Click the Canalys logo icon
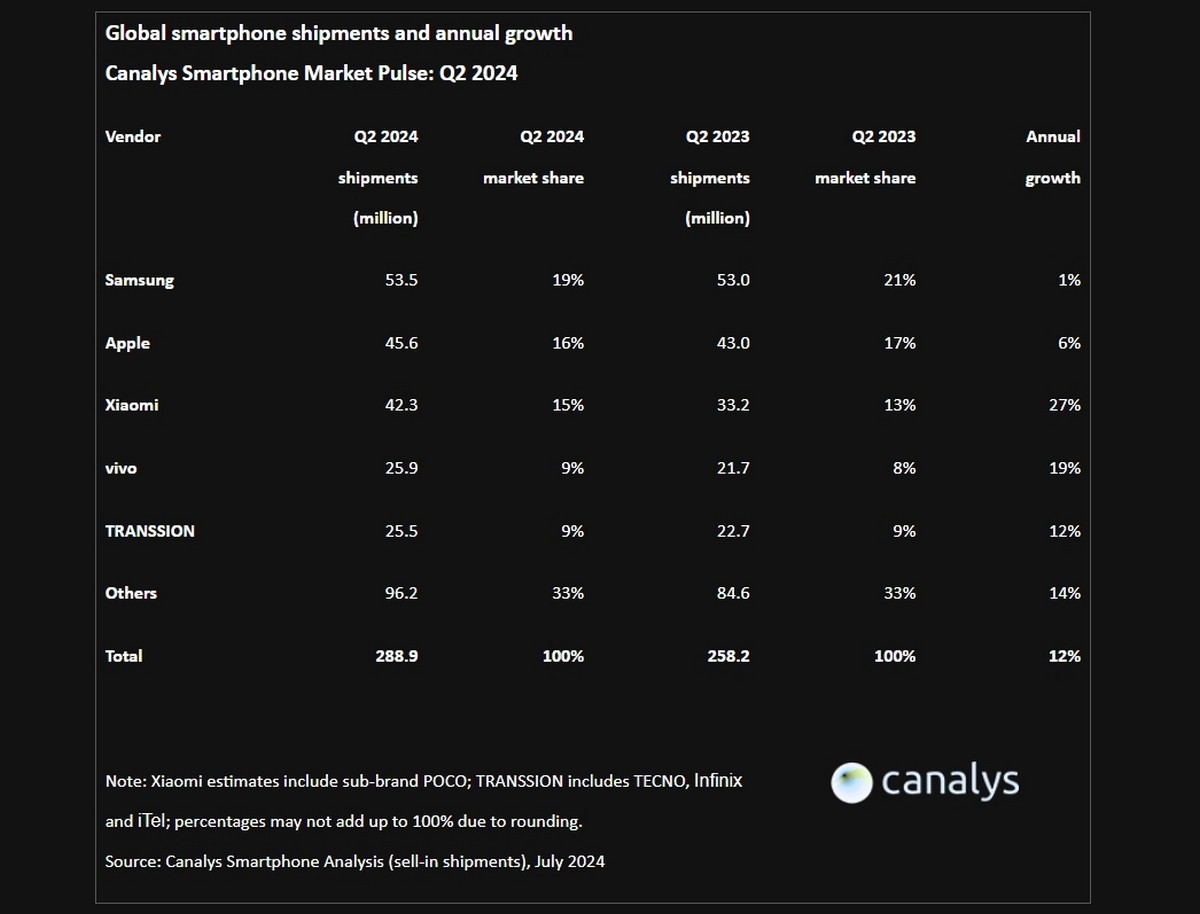1200x914 pixels. tap(852, 782)
